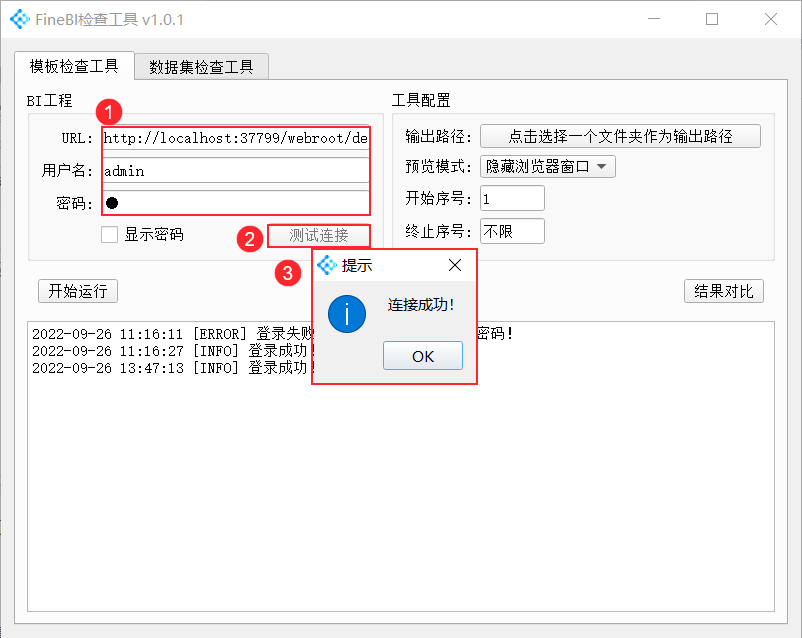Click the 终止序号 field showing 不限
The height and width of the screenshot is (638, 802).
512,231
